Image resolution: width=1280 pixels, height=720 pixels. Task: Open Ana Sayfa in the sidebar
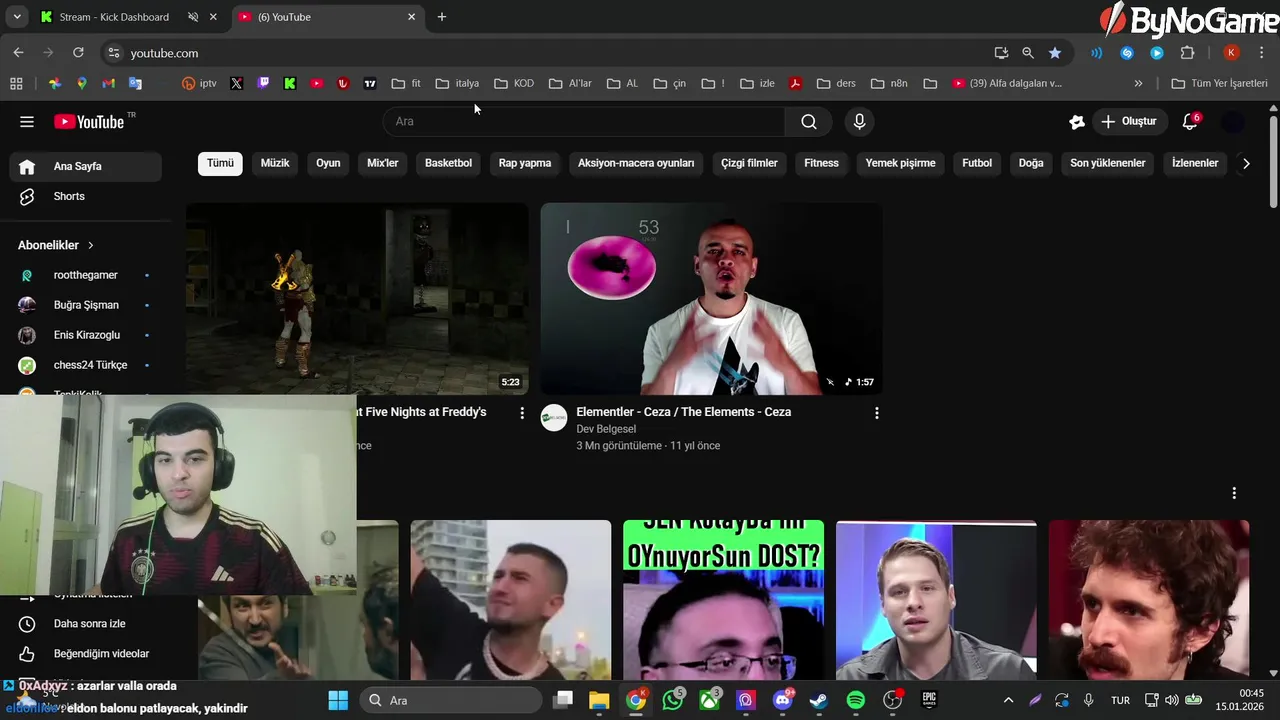[x=86, y=166]
